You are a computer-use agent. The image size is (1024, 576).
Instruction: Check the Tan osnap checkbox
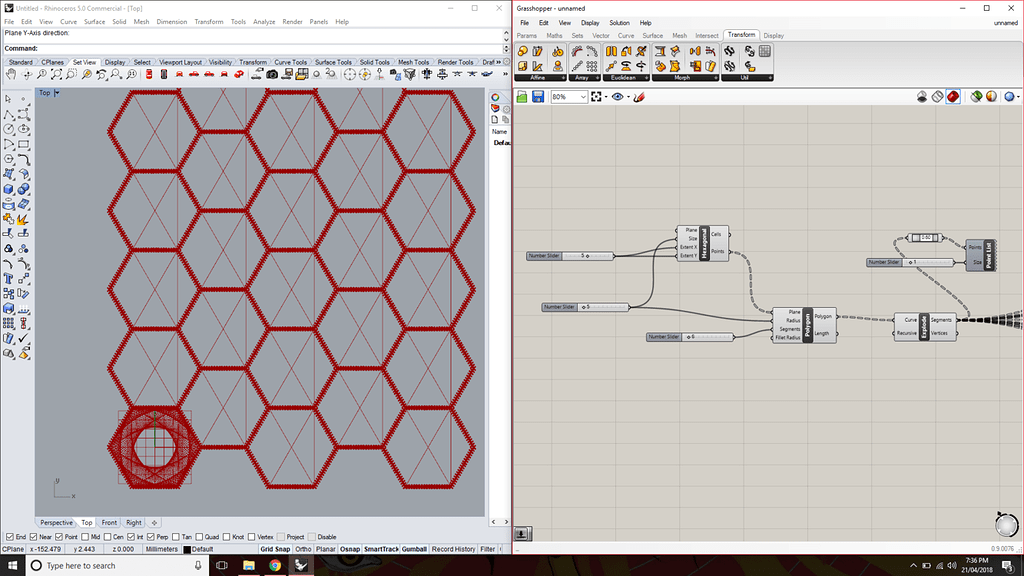(x=174, y=536)
